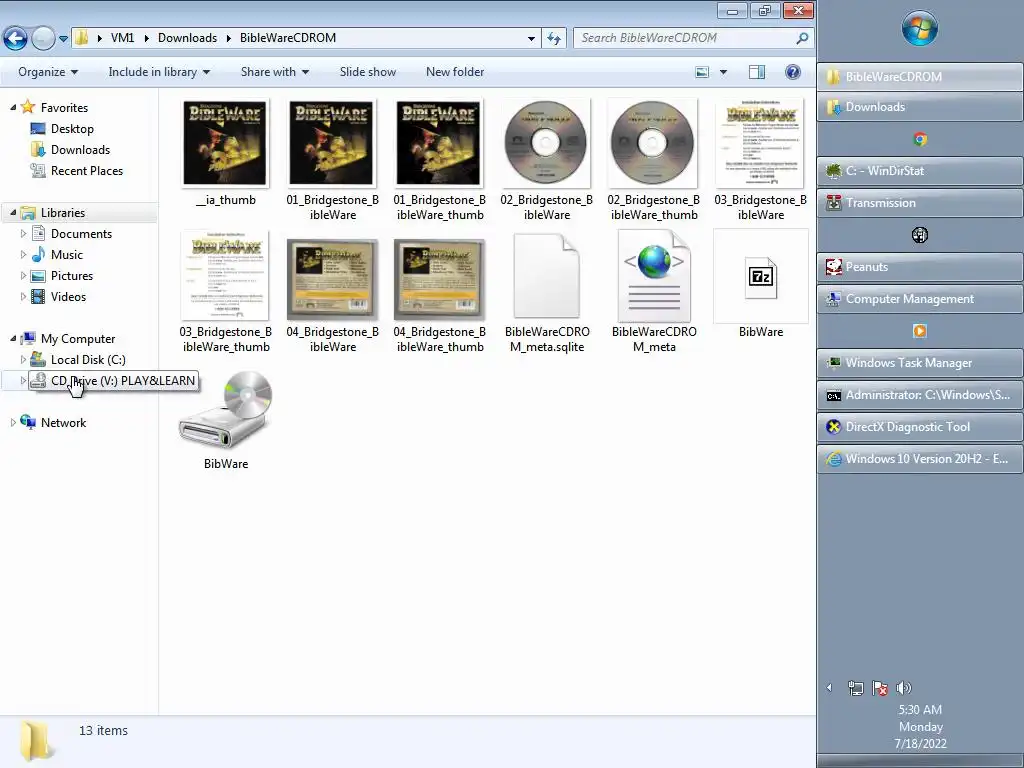Expand the Music library node
1024x768 pixels.
(24, 254)
